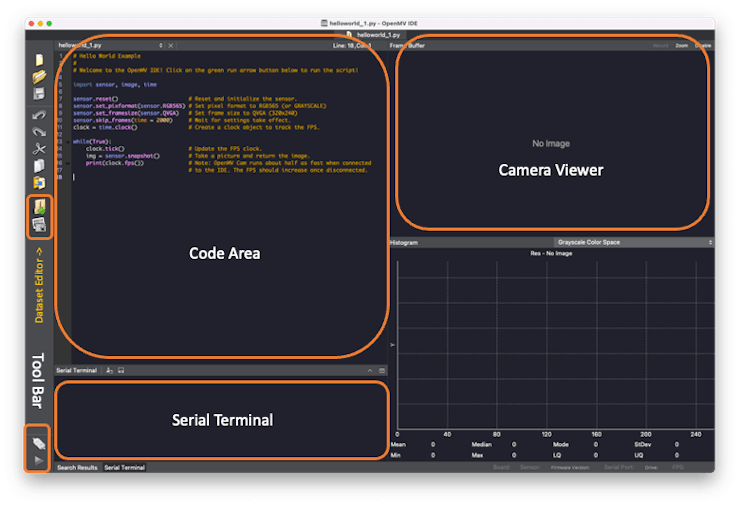The image size is (740, 506).
Task: Click the Board status entry
Action: click(502, 467)
